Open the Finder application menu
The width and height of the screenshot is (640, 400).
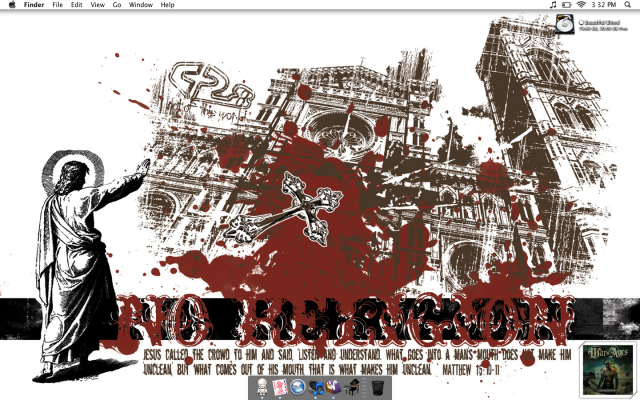coord(34,5)
